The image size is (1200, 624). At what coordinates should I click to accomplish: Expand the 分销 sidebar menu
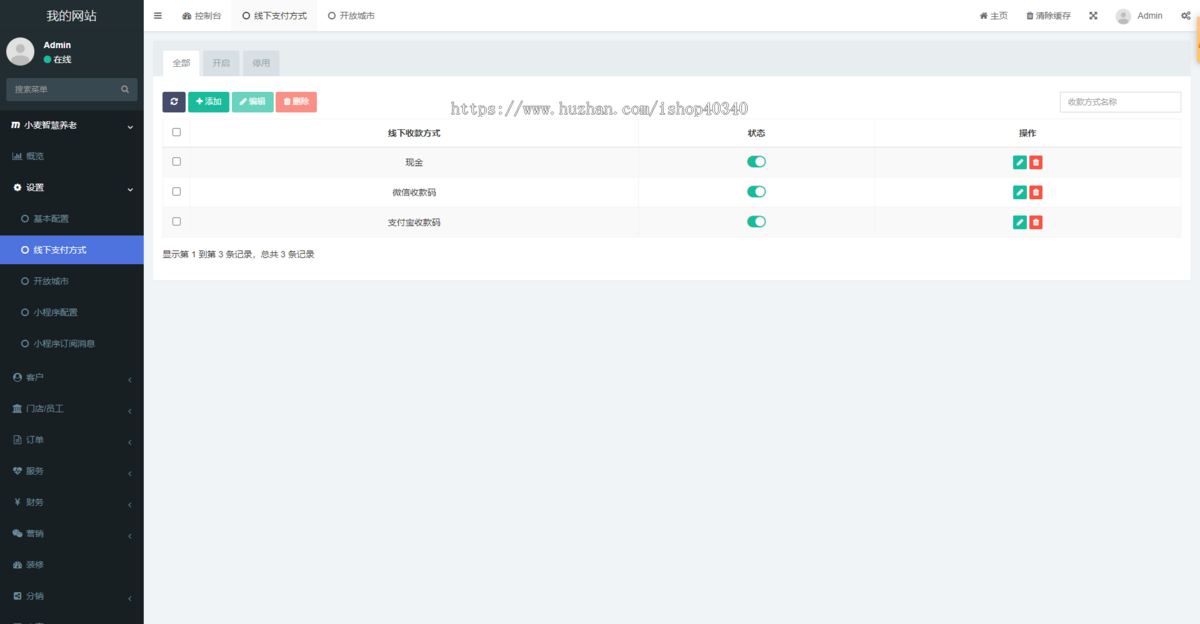(x=72, y=596)
